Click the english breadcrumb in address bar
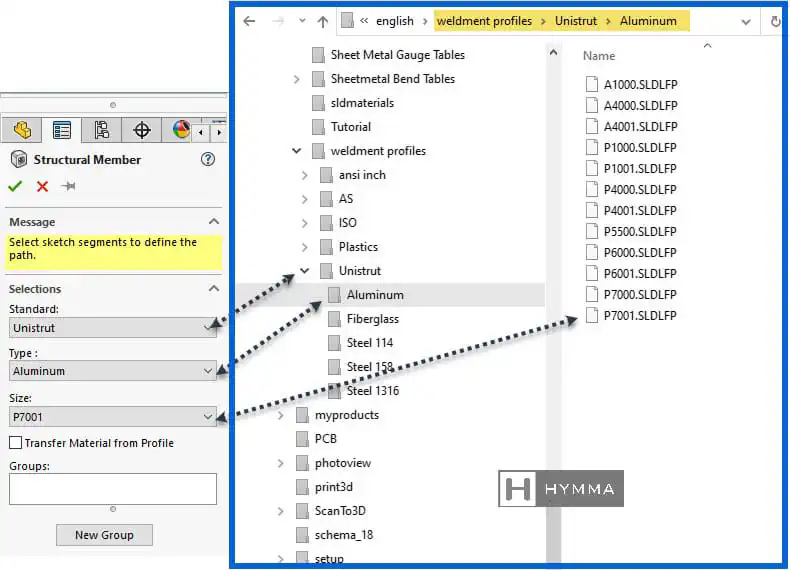The width and height of the screenshot is (790, 570). (395, 21)
